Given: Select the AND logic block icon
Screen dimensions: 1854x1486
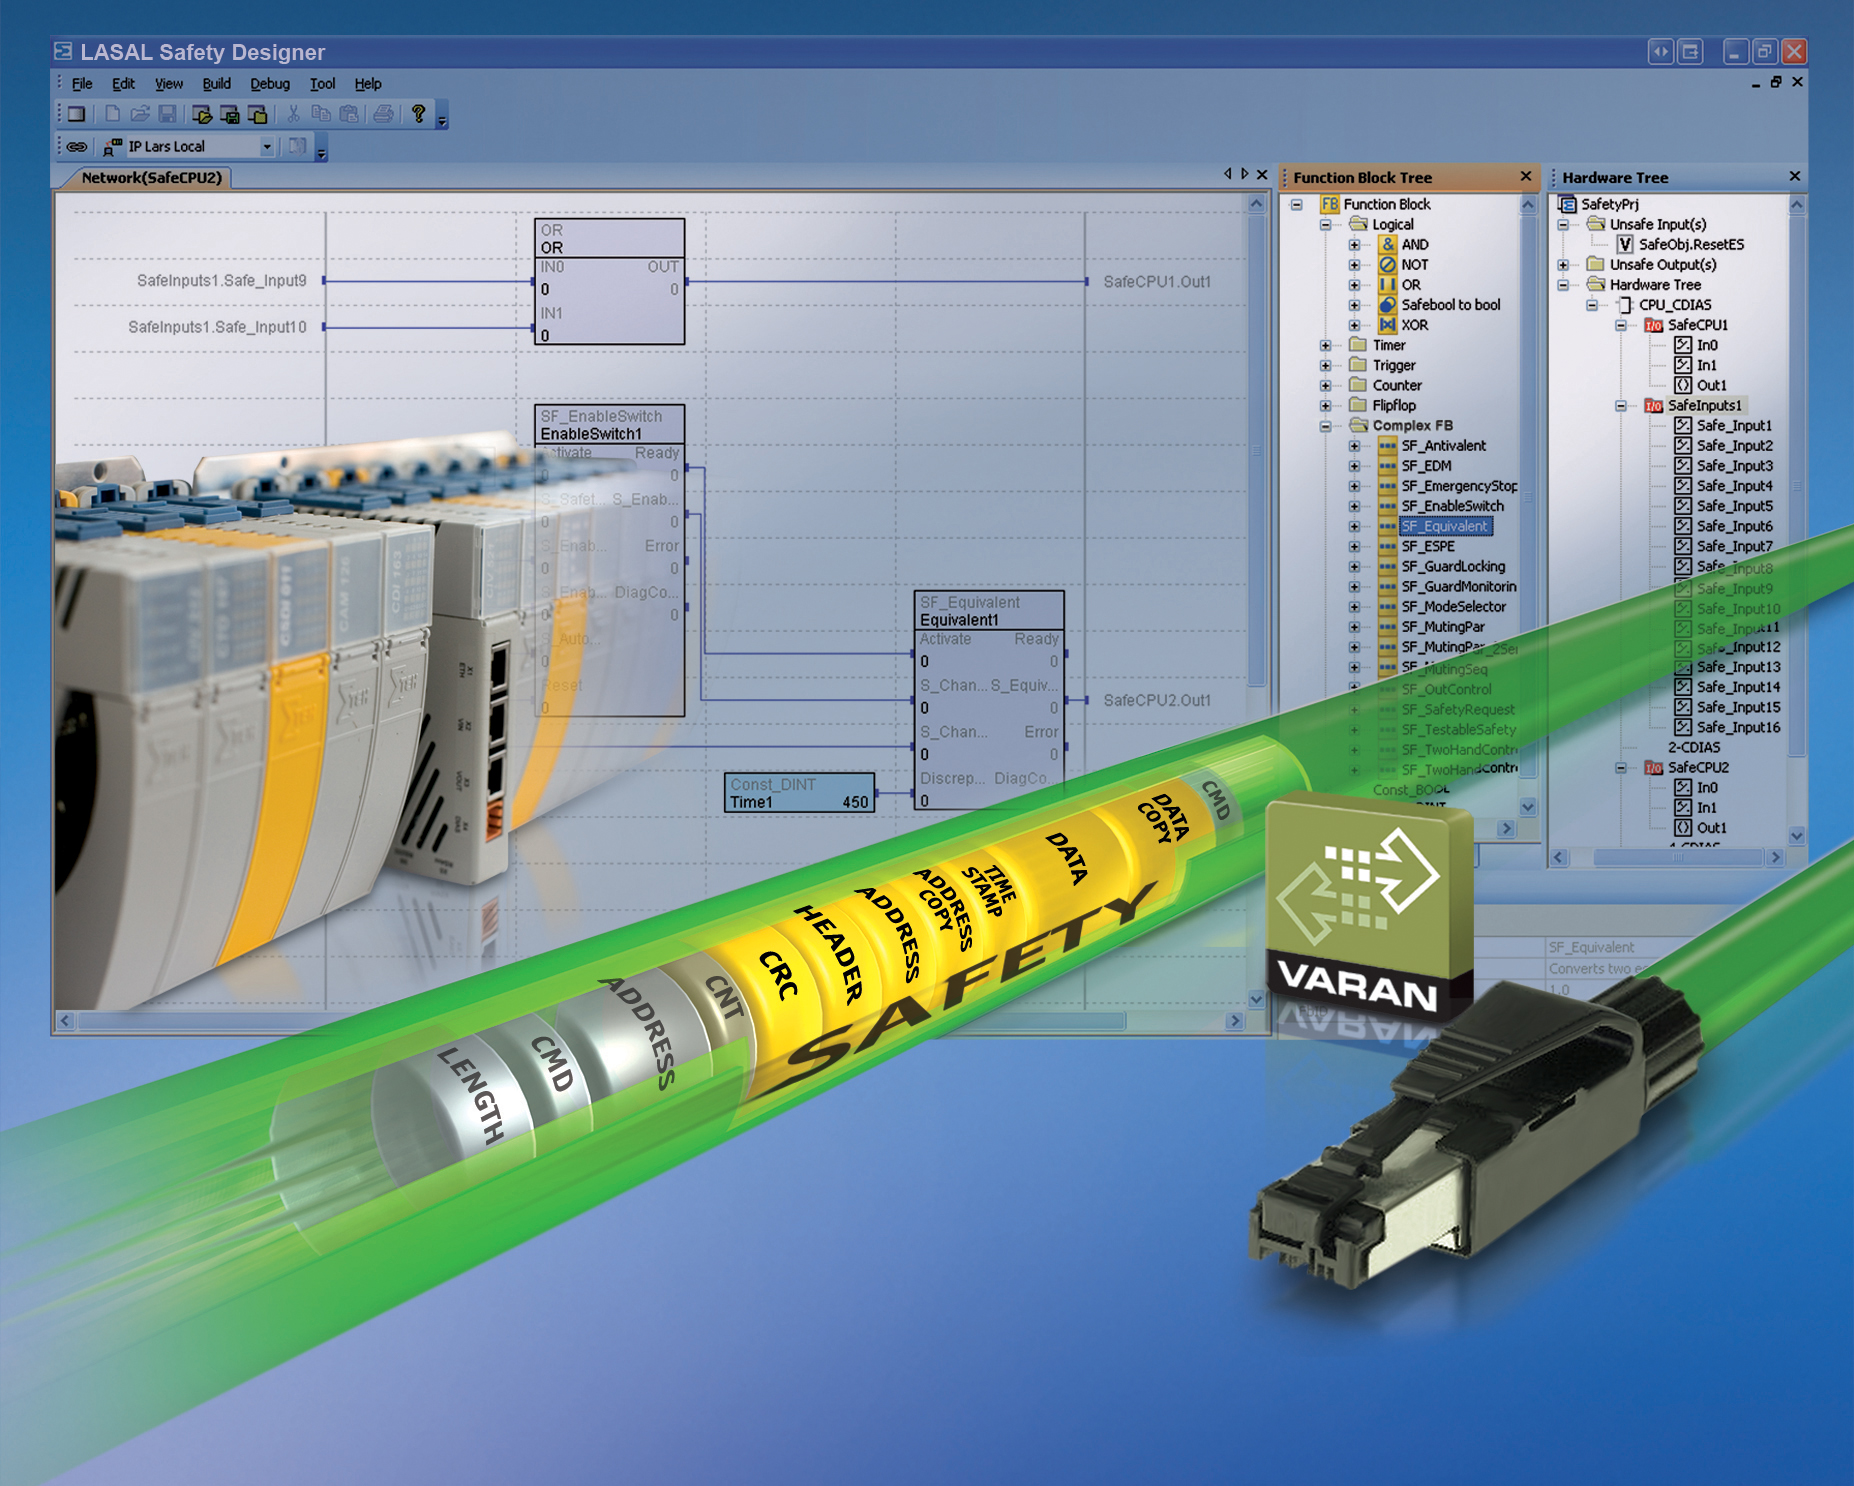Looking at the screenshot, I should (1387, 244).
